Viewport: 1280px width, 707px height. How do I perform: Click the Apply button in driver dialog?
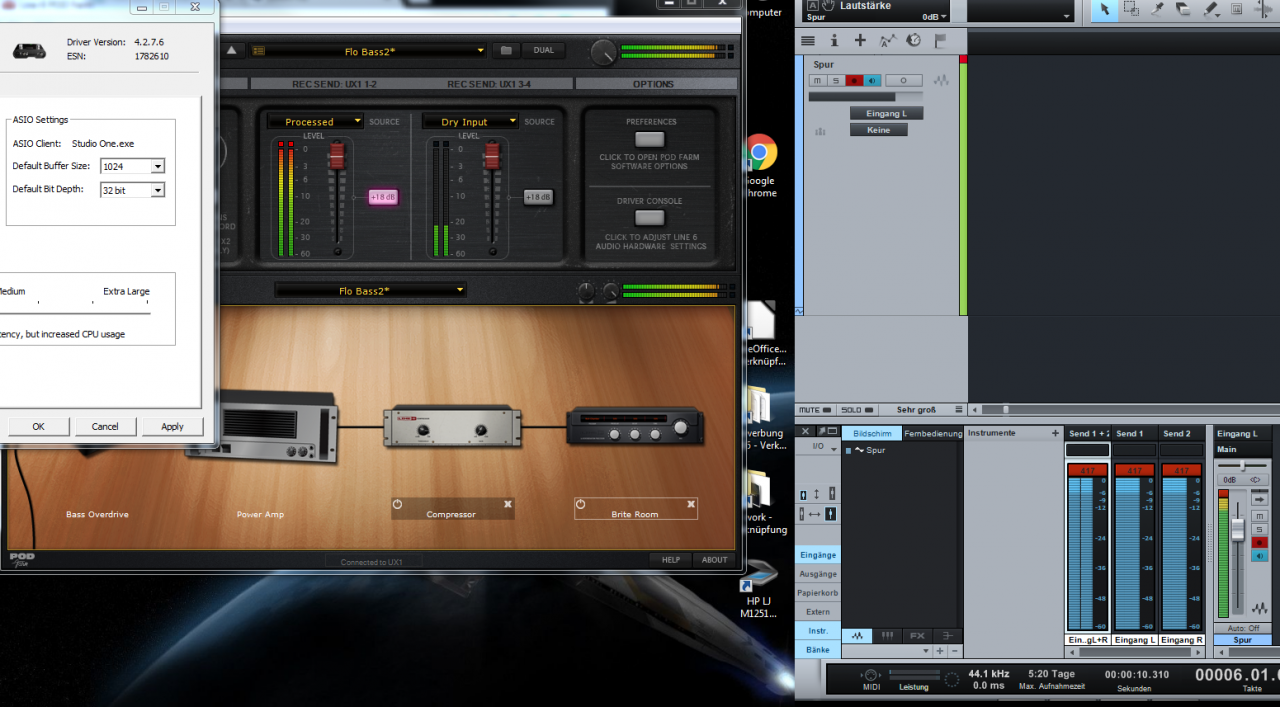[x=172, y=426]
